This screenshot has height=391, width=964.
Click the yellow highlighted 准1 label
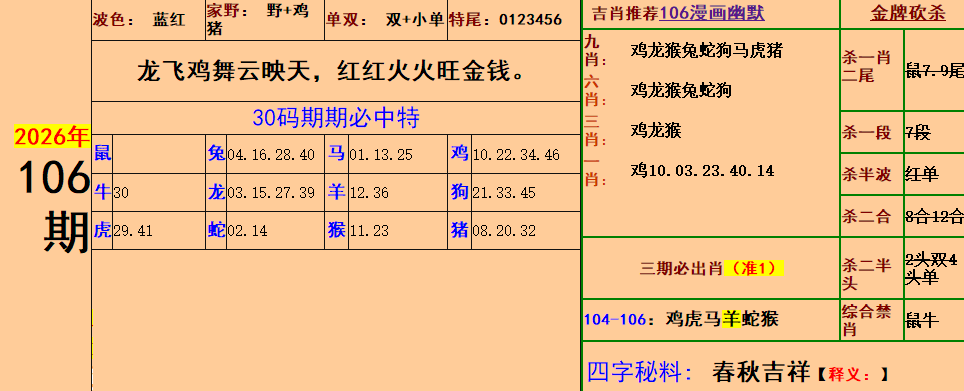[x=754, y=269]
